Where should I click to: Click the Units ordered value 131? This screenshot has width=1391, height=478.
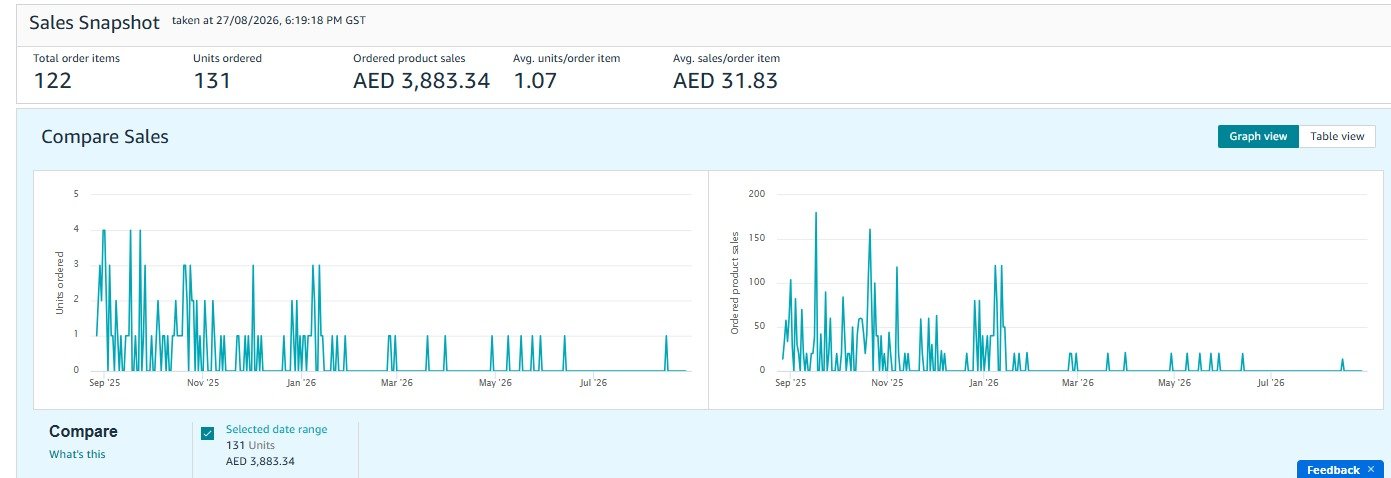[x=212, y=81]
